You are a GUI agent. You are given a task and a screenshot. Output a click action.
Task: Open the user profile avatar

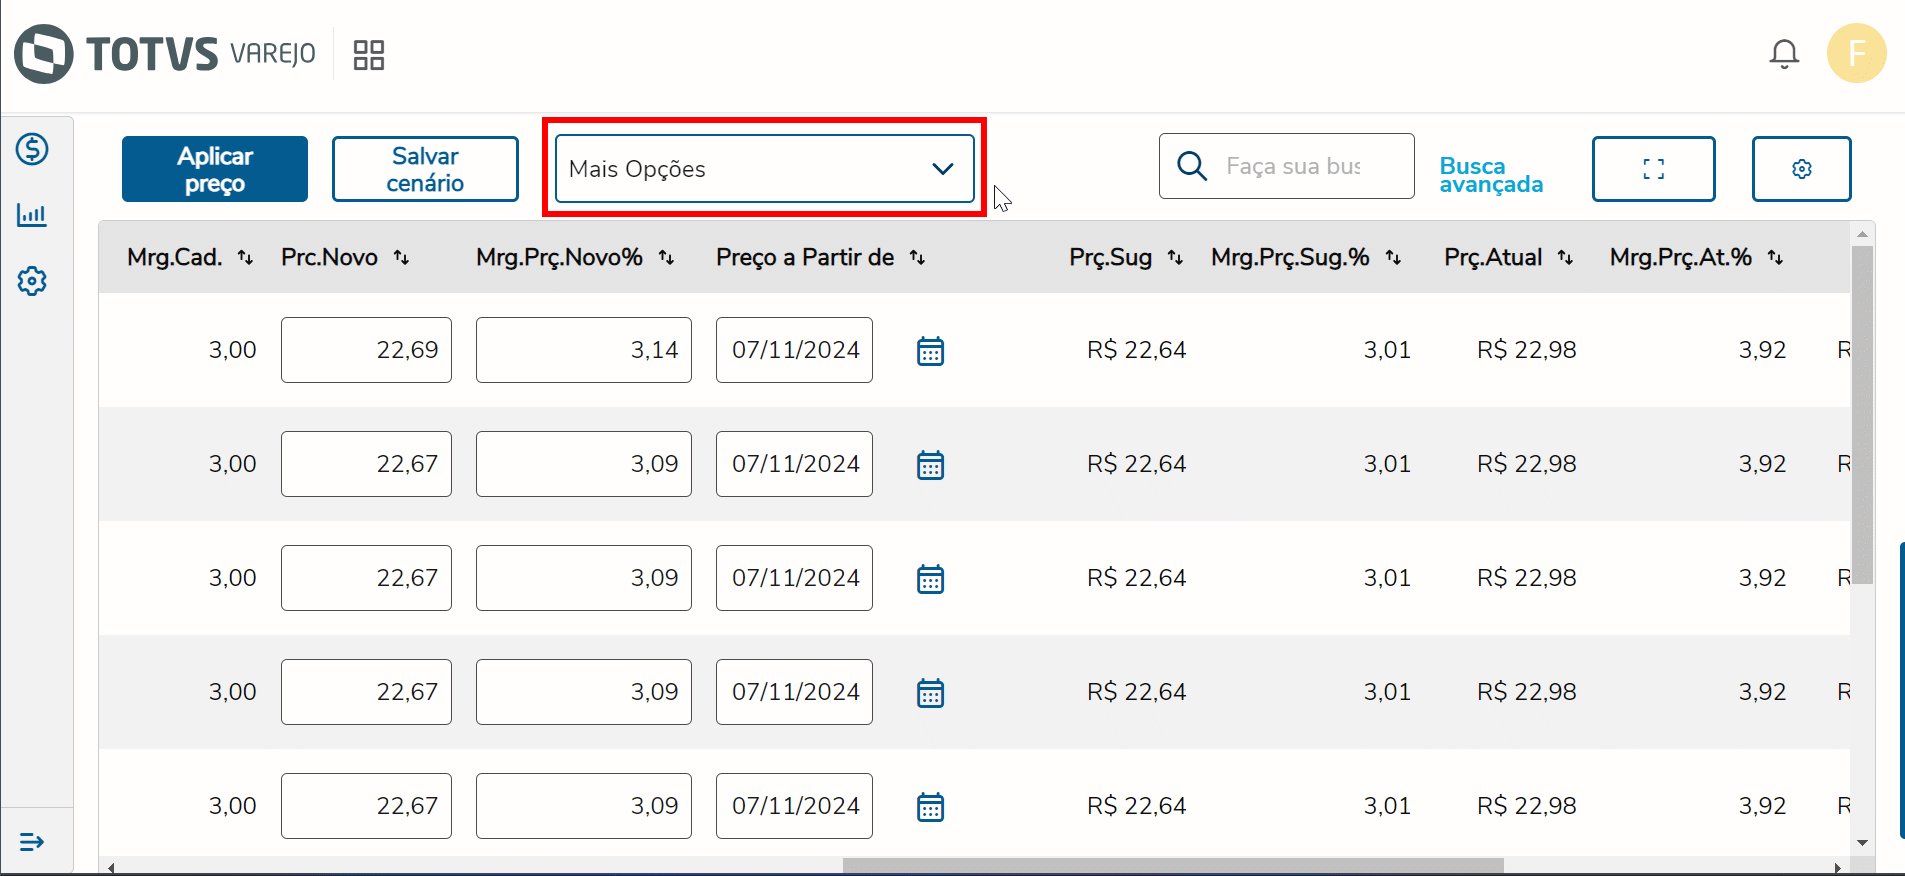tap(1856, 53)
